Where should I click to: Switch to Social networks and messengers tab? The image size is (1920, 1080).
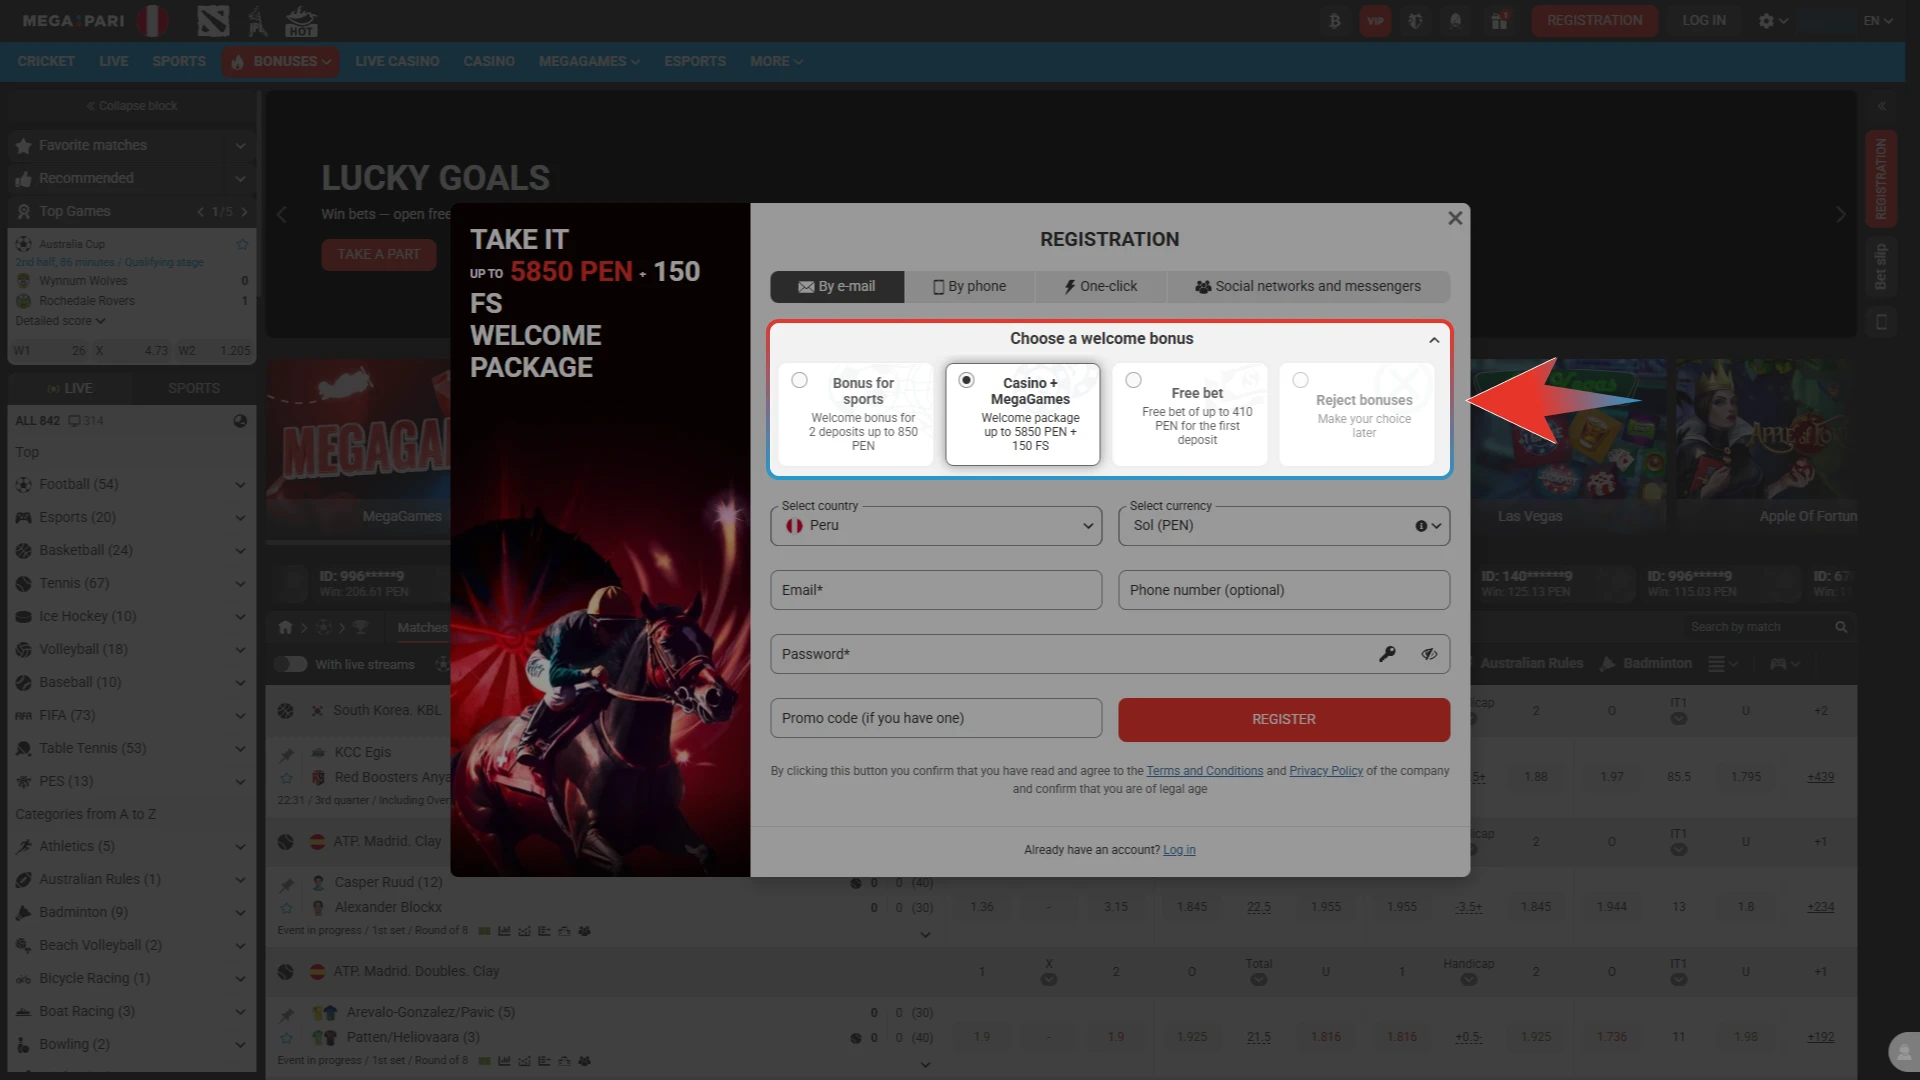pyautogui.click(x=1308, y=287)
